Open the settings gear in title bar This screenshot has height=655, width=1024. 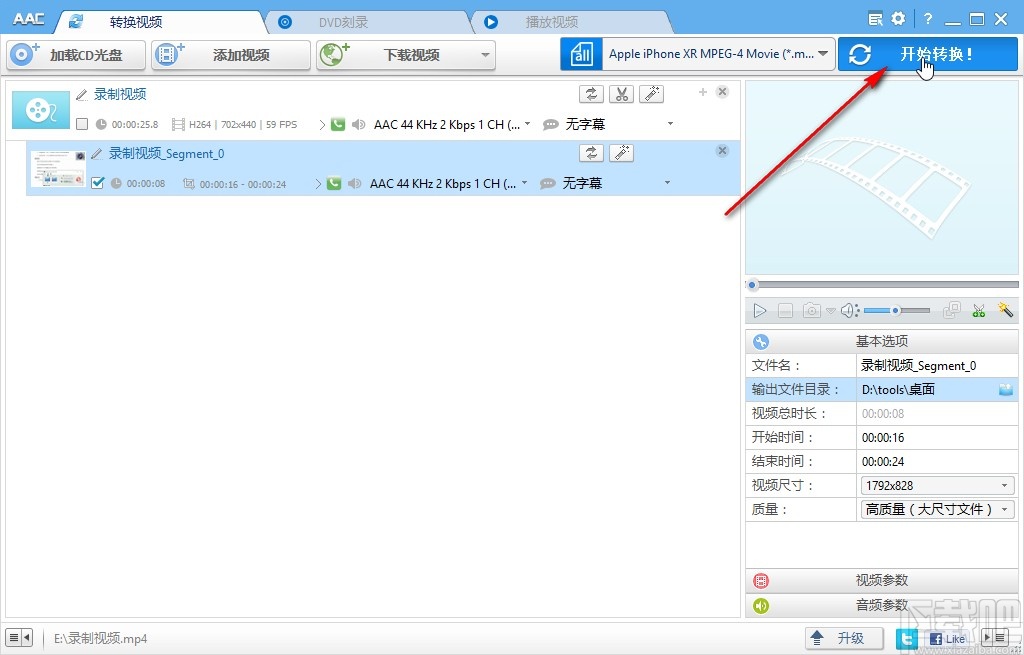(897, 17)
